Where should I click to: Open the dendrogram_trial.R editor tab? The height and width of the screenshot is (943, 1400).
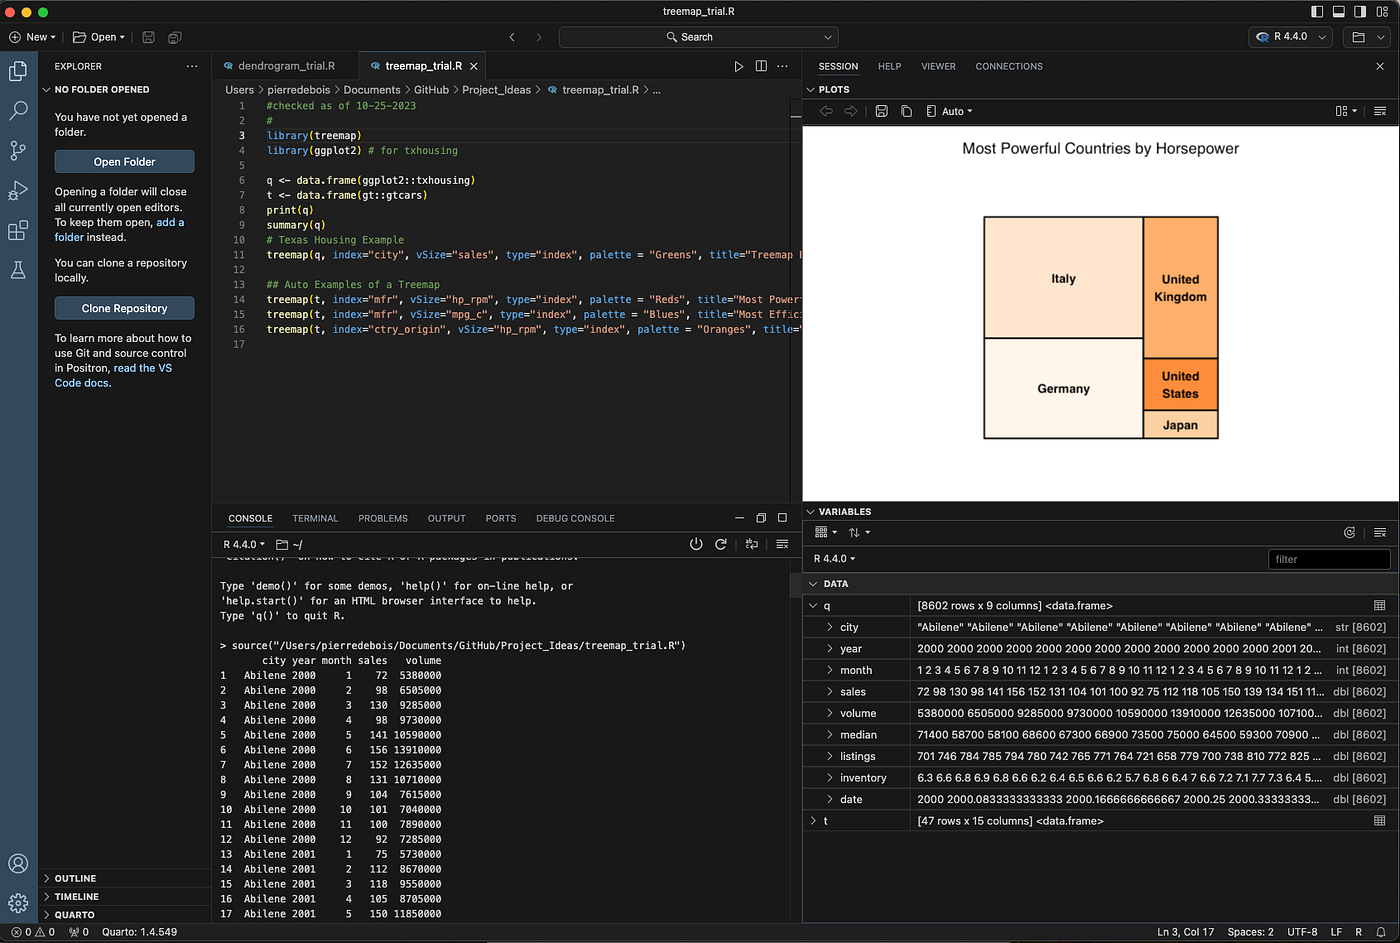click(x=286, y=66)
